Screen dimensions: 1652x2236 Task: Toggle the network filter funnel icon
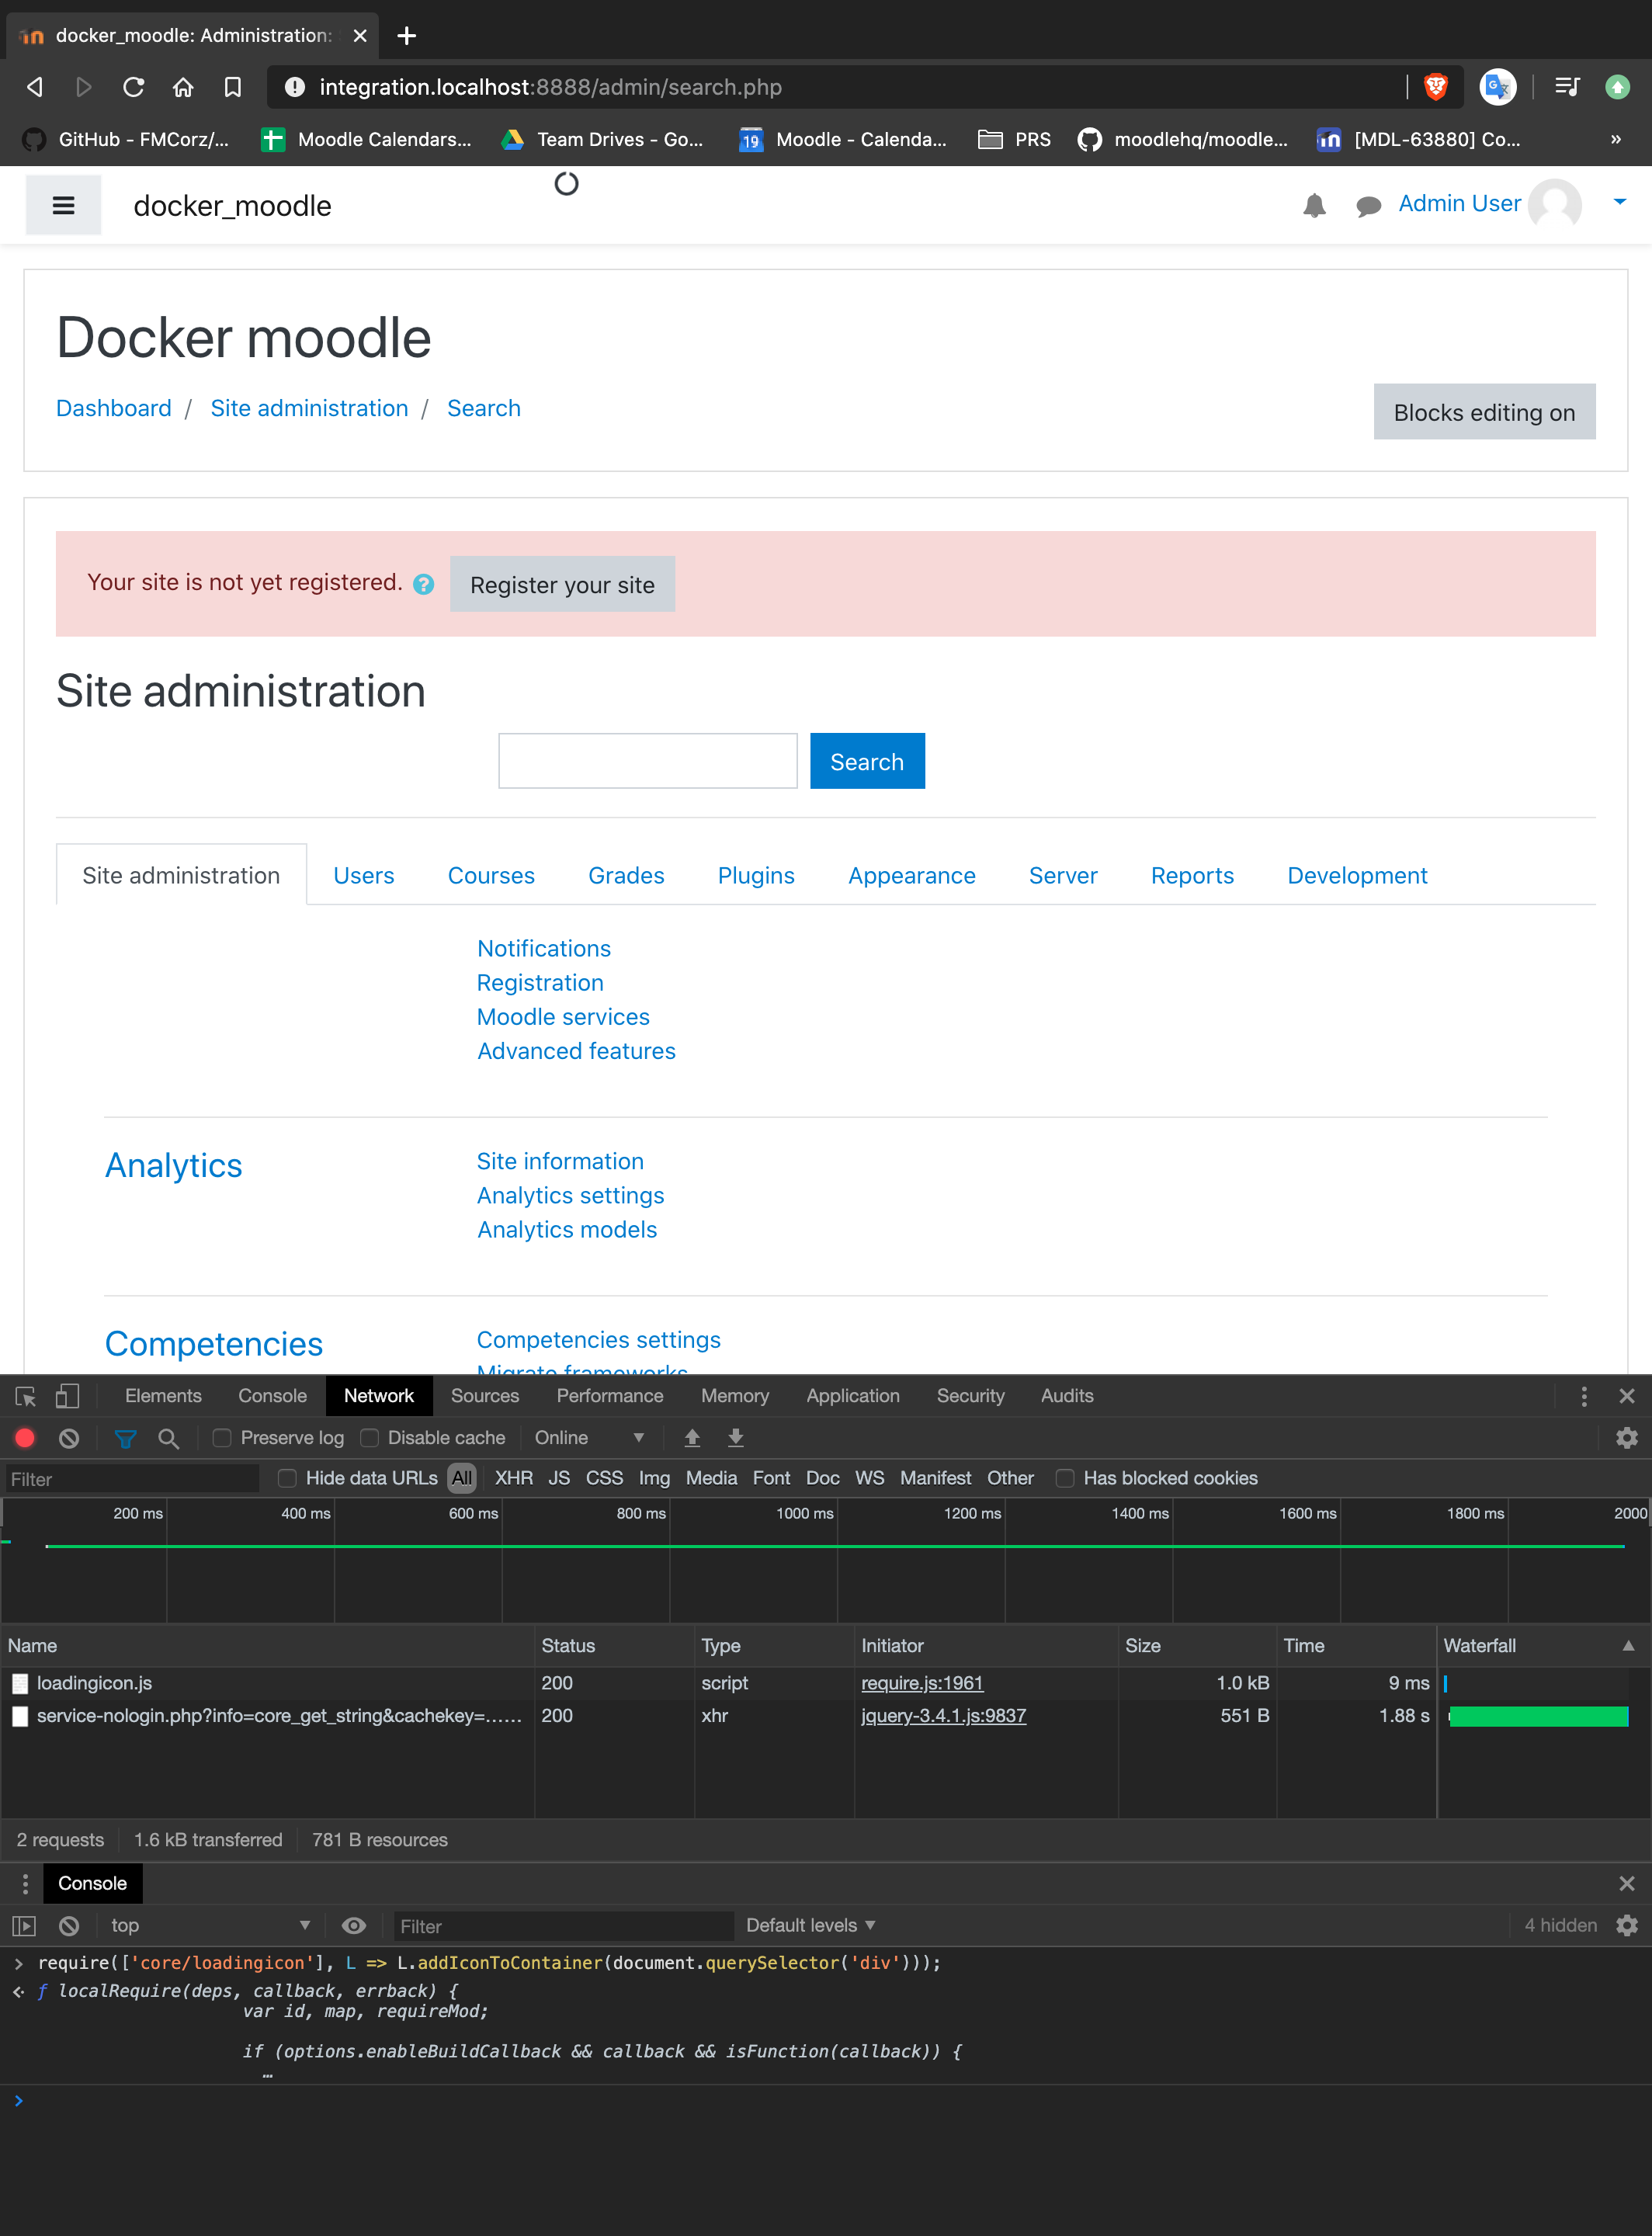[x=125, y=1438]
